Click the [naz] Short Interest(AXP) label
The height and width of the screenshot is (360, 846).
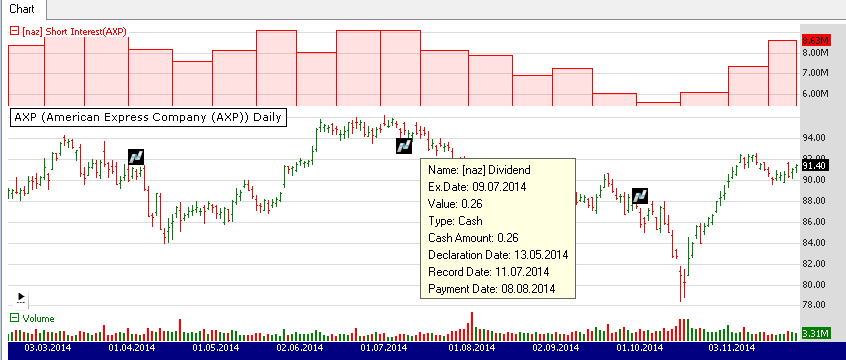pyautogui.click(x=74, y=32)
